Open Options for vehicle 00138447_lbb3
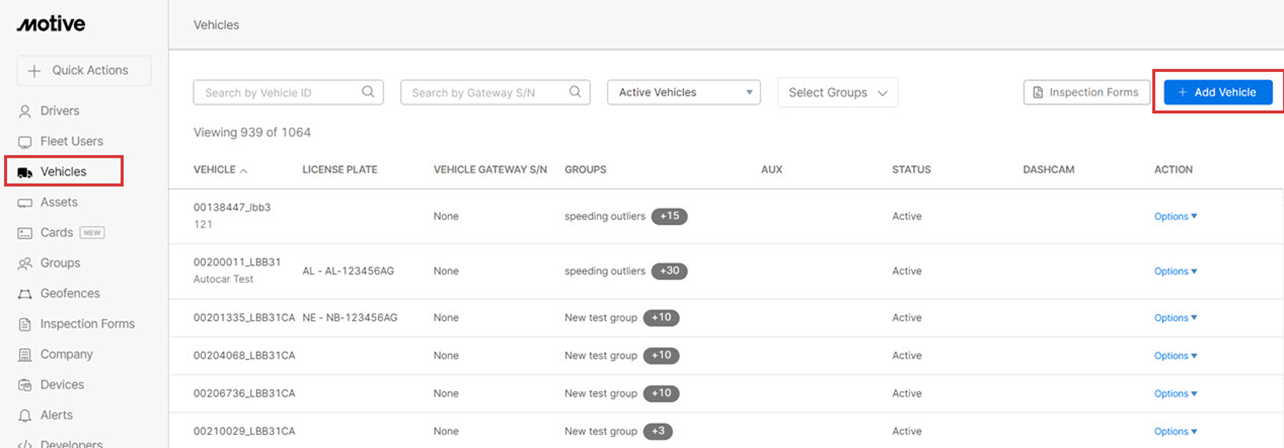Screen dimensions: 1284x448 coord(1176,216)
